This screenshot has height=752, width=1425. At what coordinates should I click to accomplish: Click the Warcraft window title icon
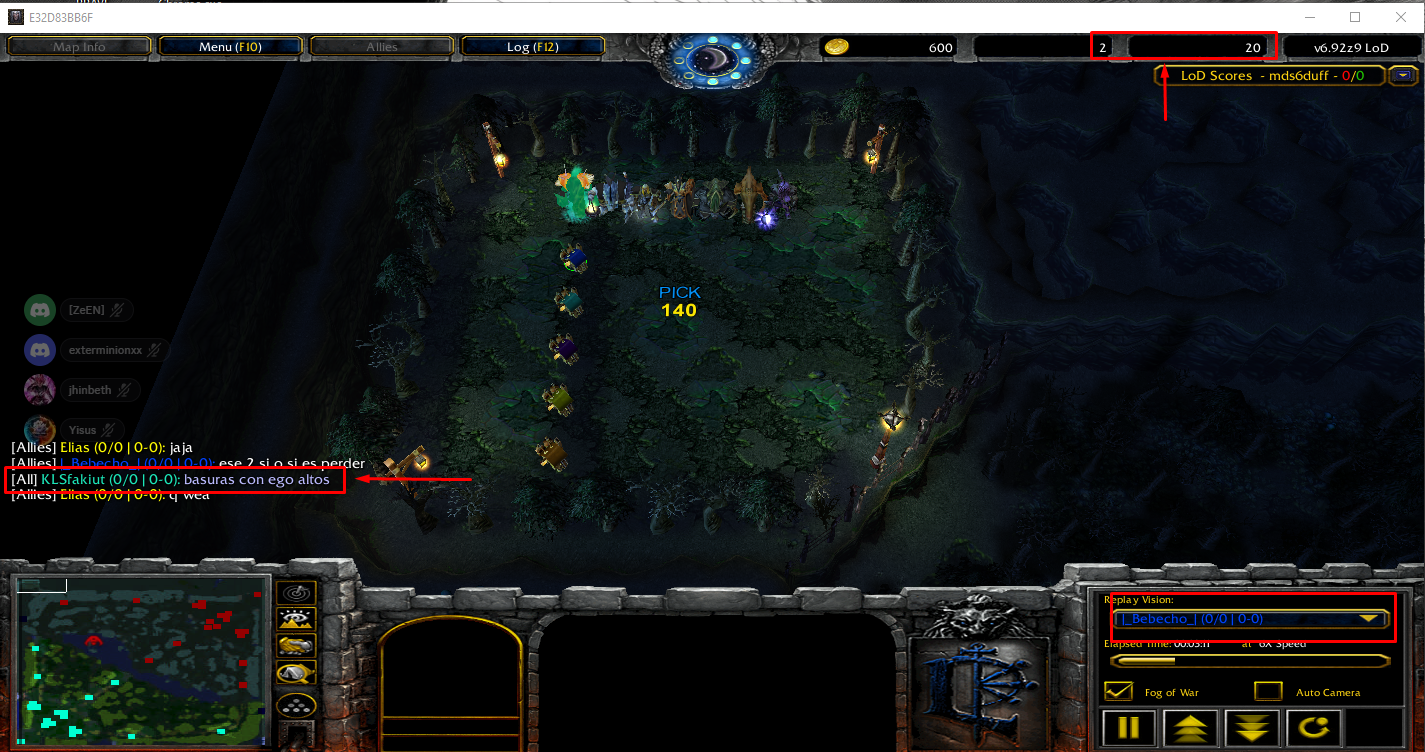click(15, 17)
